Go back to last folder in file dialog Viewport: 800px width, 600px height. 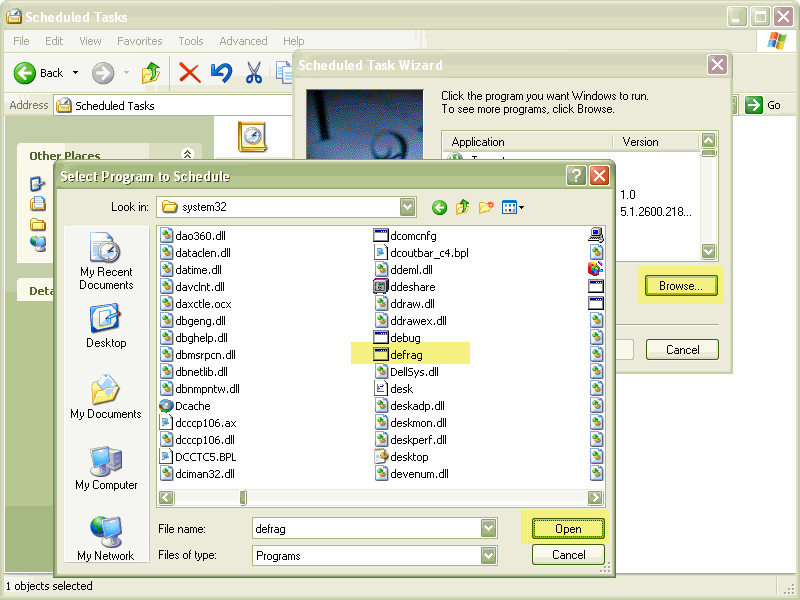[439, 207]
